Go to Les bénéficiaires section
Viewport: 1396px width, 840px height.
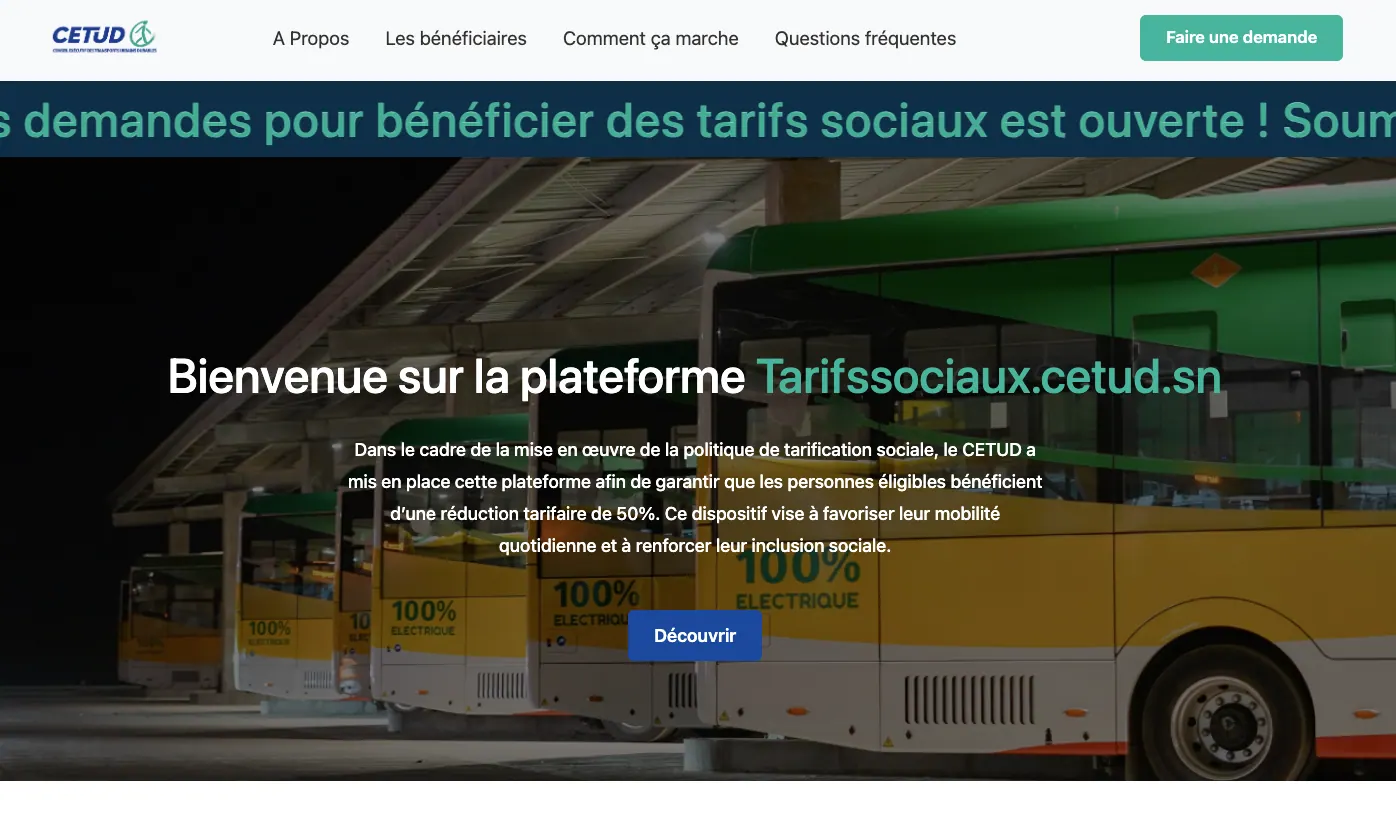456,39
